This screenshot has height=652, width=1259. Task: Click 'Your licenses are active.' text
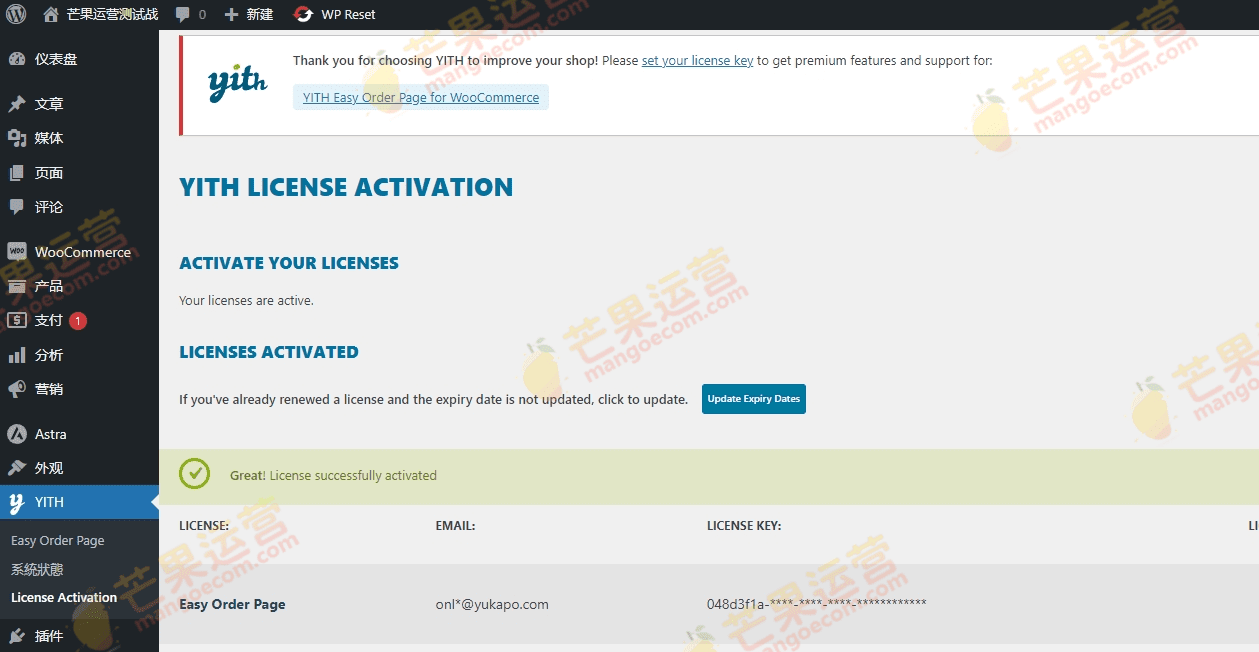click(x=246, y=300)
